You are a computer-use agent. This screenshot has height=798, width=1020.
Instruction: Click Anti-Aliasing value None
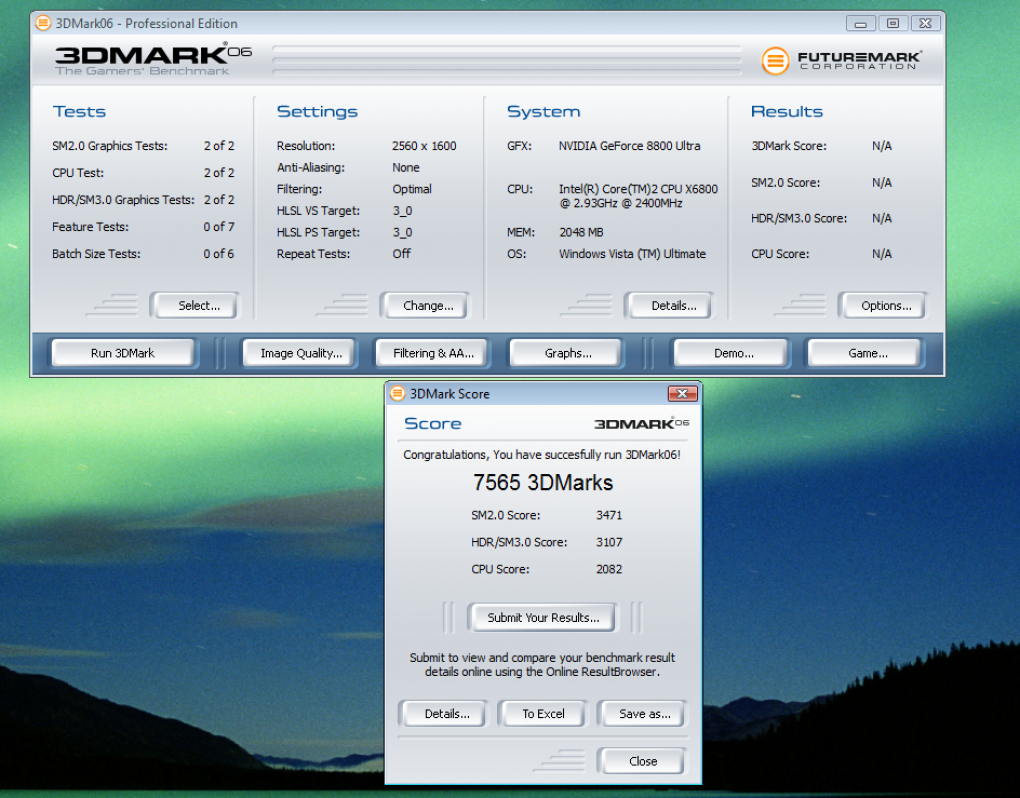(x=406, y=167)
